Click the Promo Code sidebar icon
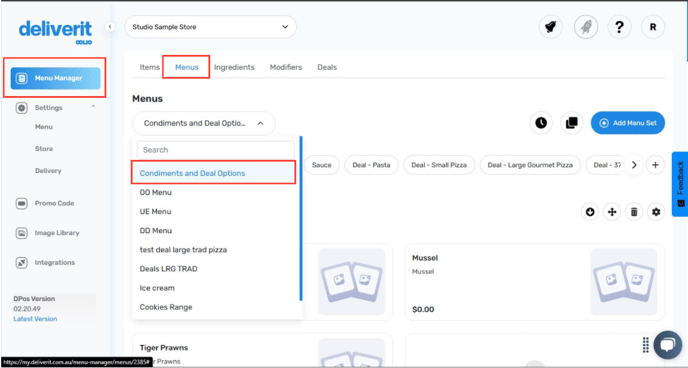688x368 pixels. click(x=22, y=204)
